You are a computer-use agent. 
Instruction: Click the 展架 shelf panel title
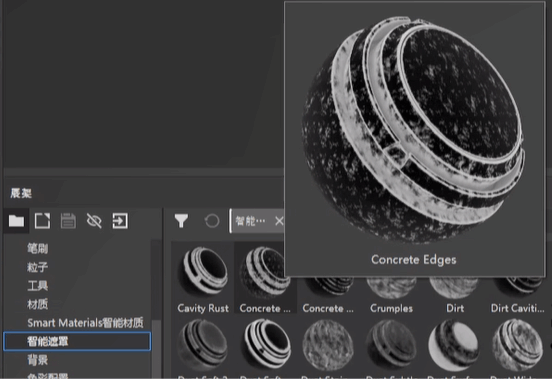(x=21, y=193)
